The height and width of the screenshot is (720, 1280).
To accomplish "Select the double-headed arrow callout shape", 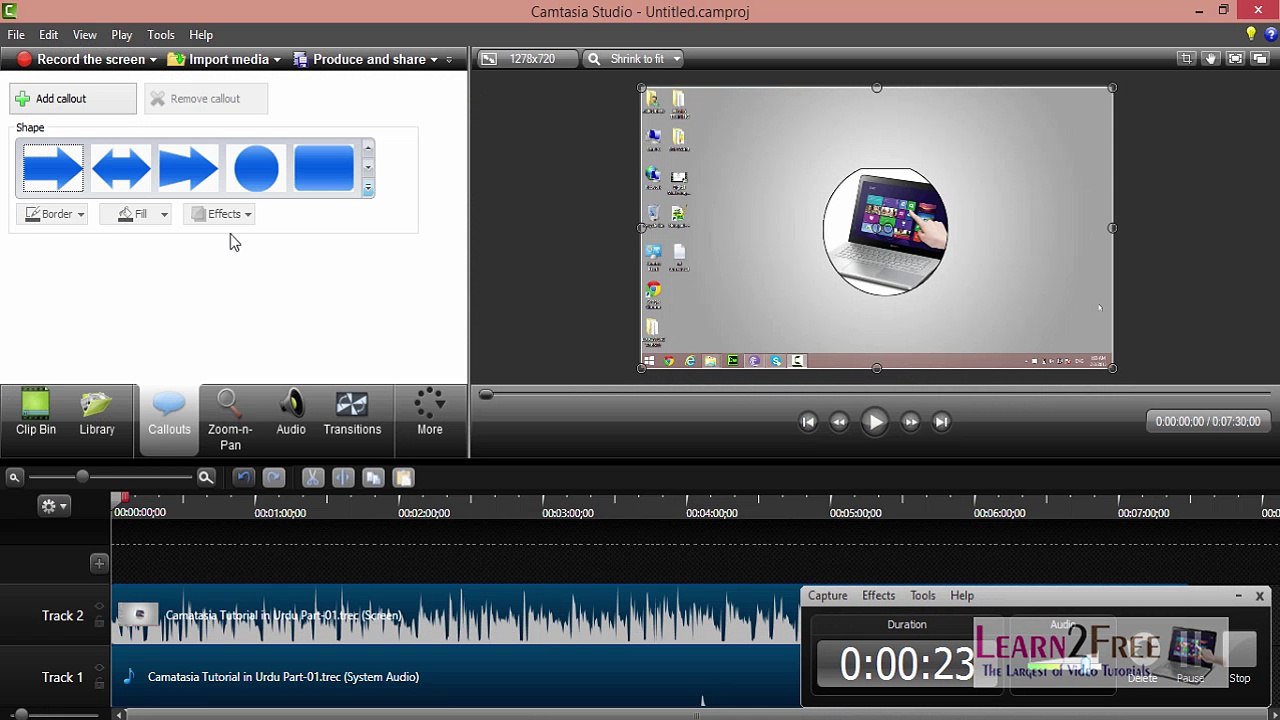I will point(121,168).
